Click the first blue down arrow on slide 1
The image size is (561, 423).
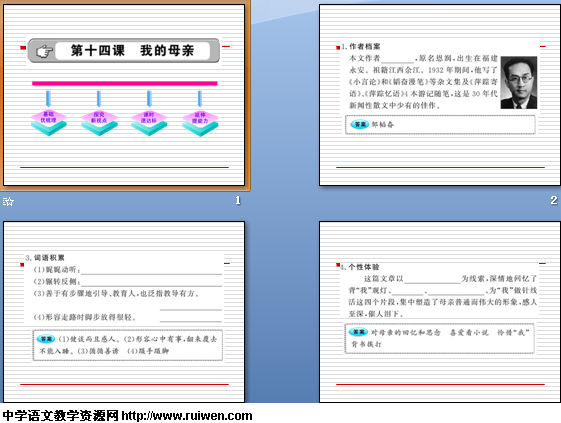[49, 99]
